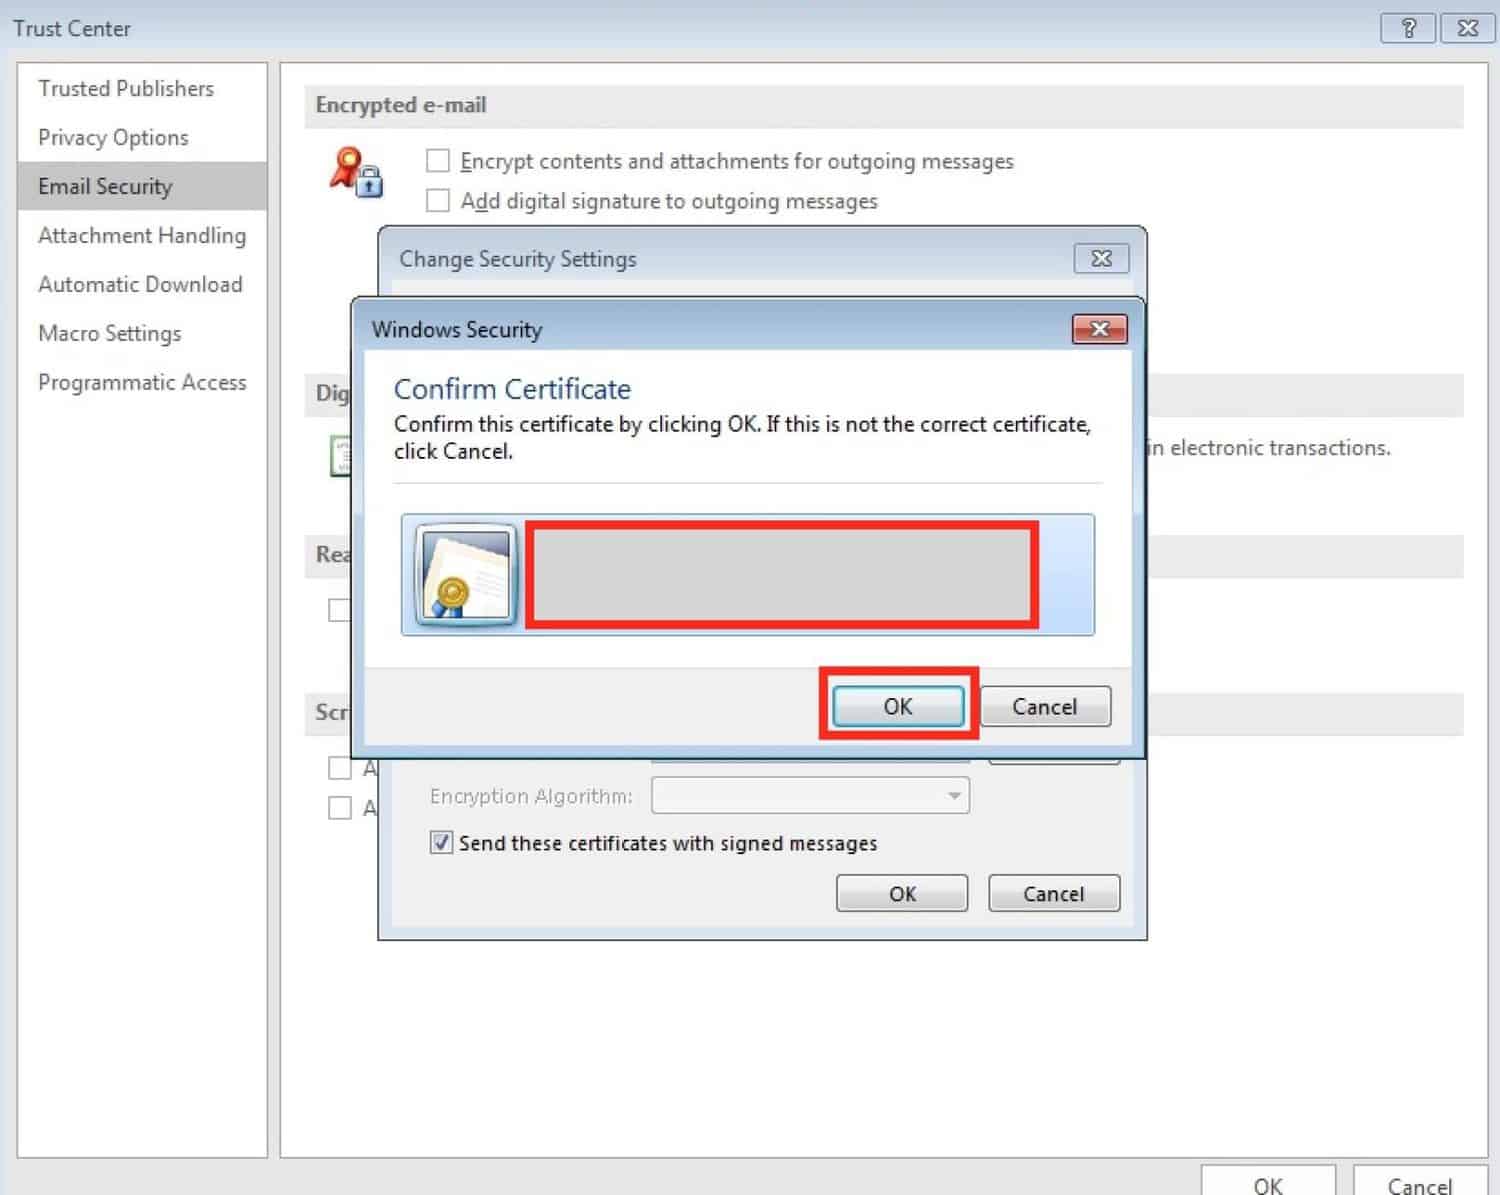Click the red ribbon lock icon beside Encrypted e-mail

pos(357,175)
